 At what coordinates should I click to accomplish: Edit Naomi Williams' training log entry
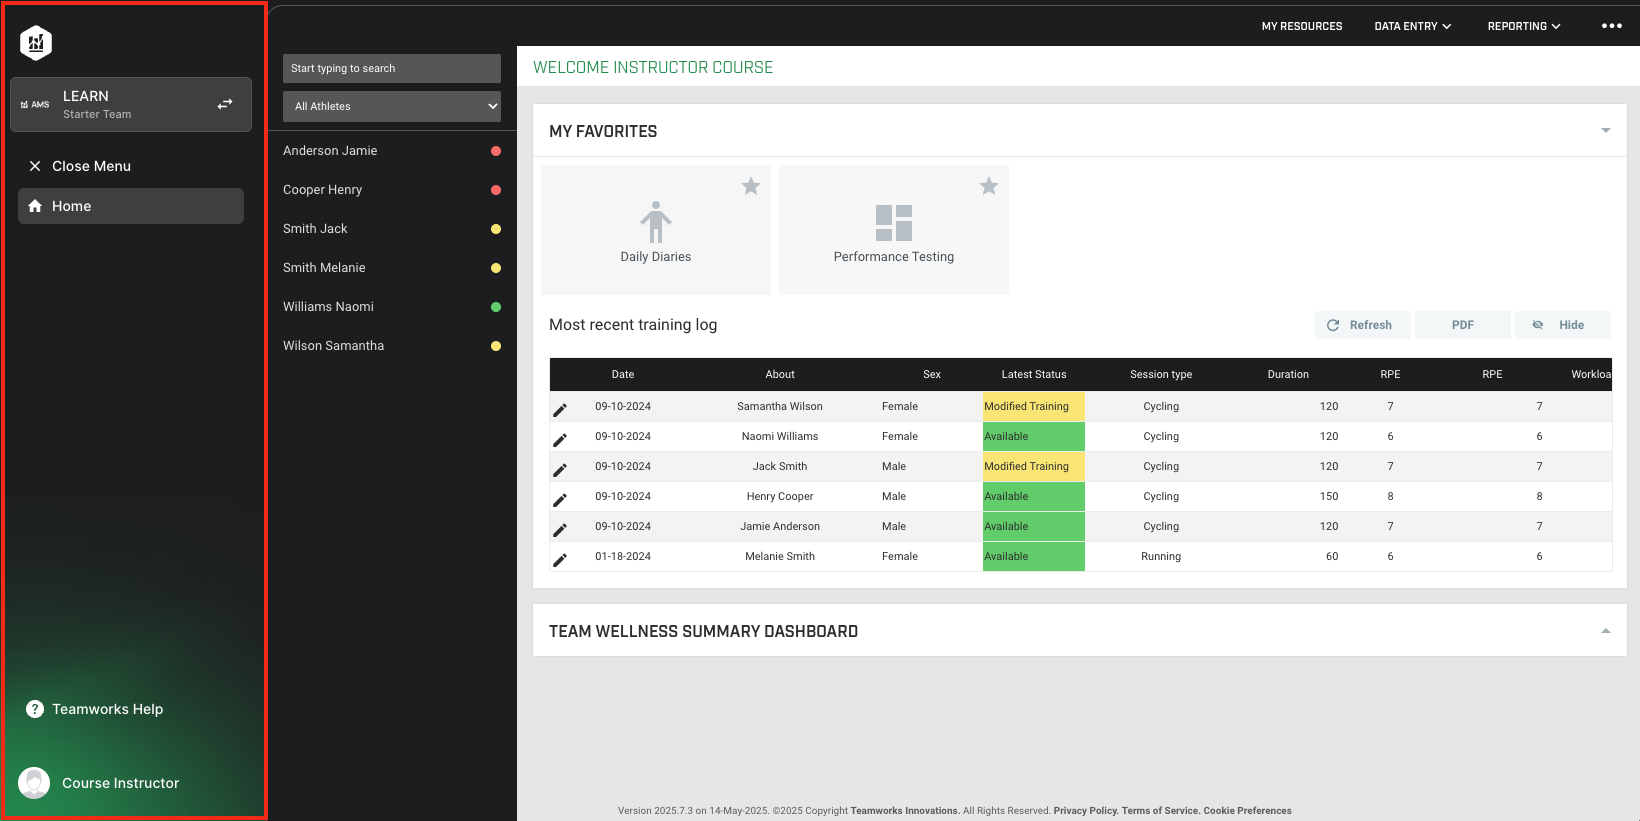(x=560, y=439)
